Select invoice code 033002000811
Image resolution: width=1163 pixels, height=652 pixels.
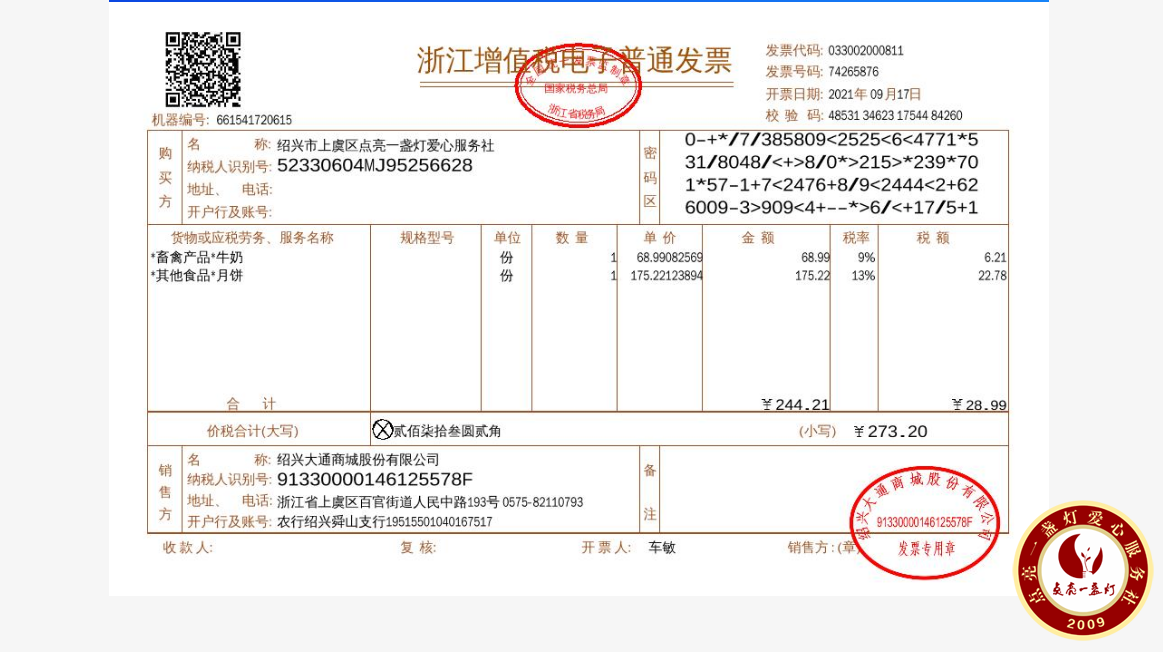[866, 50]
